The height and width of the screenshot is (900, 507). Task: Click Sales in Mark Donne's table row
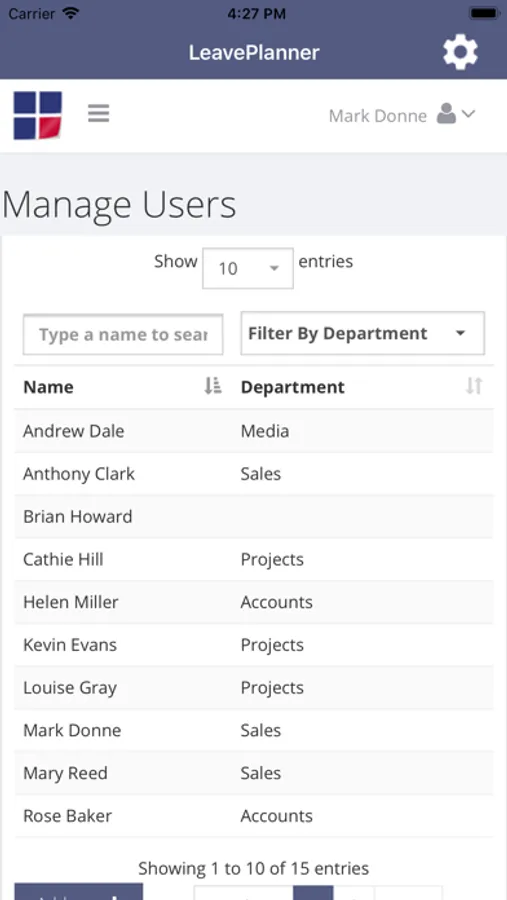(261, 731)
